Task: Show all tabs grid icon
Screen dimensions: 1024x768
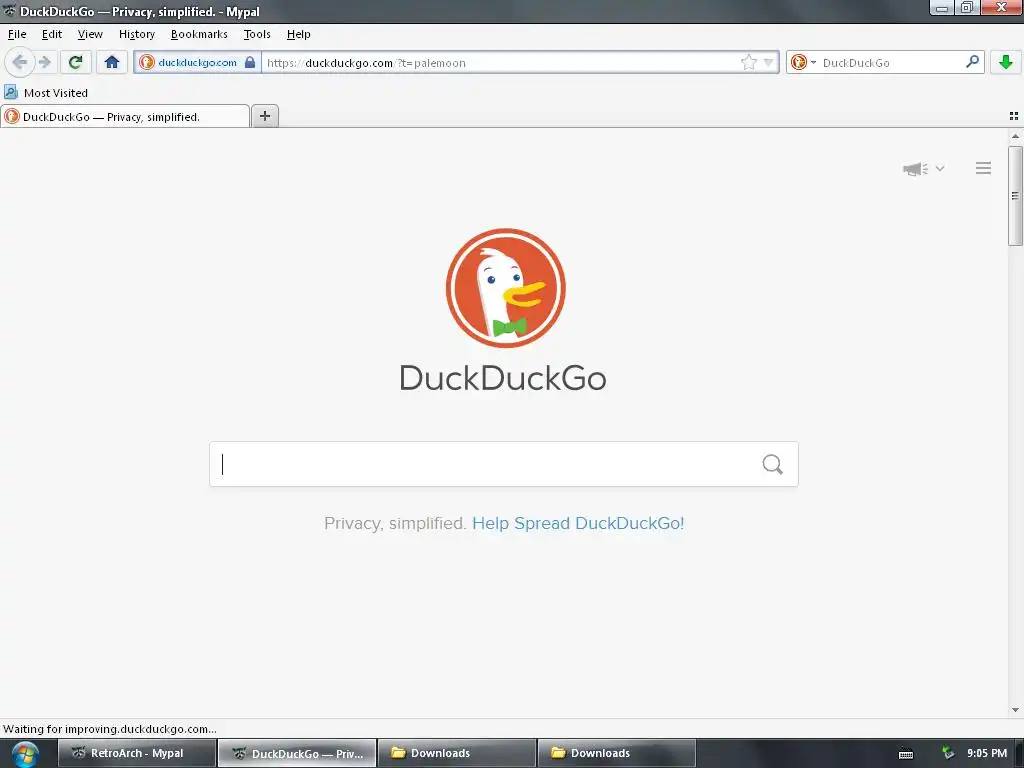Action: [1014, 116]
